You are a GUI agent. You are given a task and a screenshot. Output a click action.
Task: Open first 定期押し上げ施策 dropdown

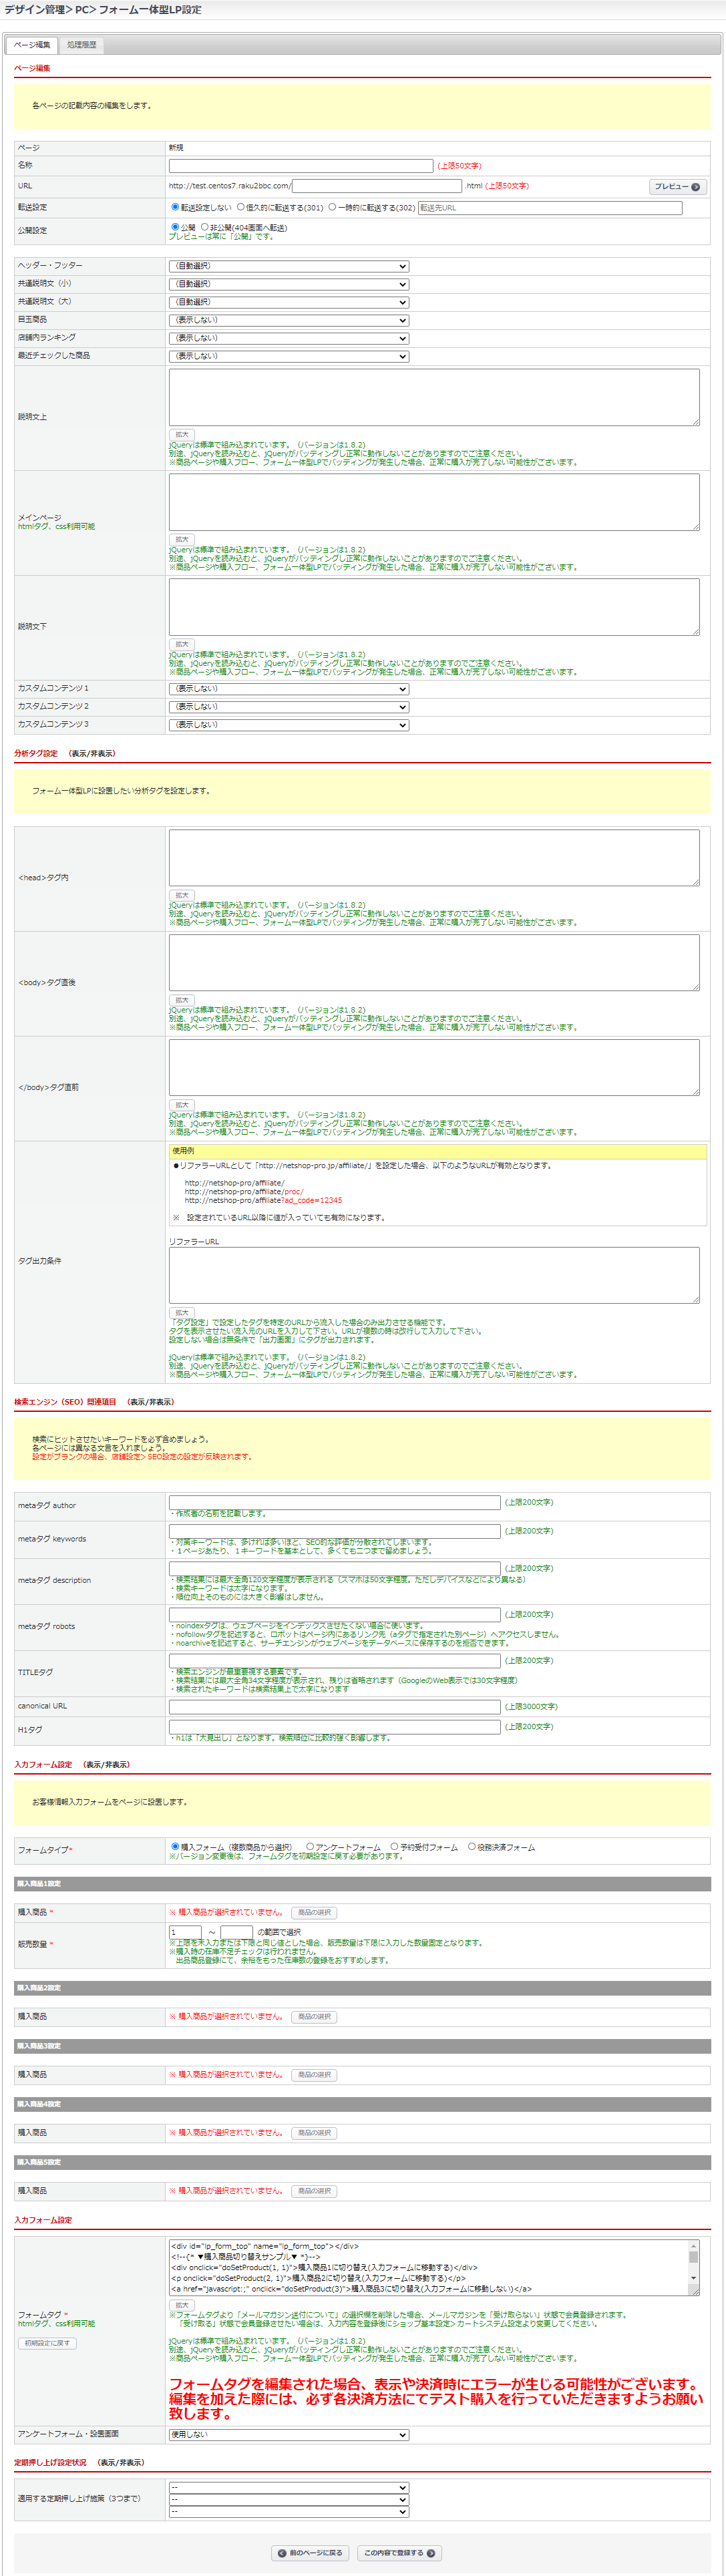point(289,2488)
